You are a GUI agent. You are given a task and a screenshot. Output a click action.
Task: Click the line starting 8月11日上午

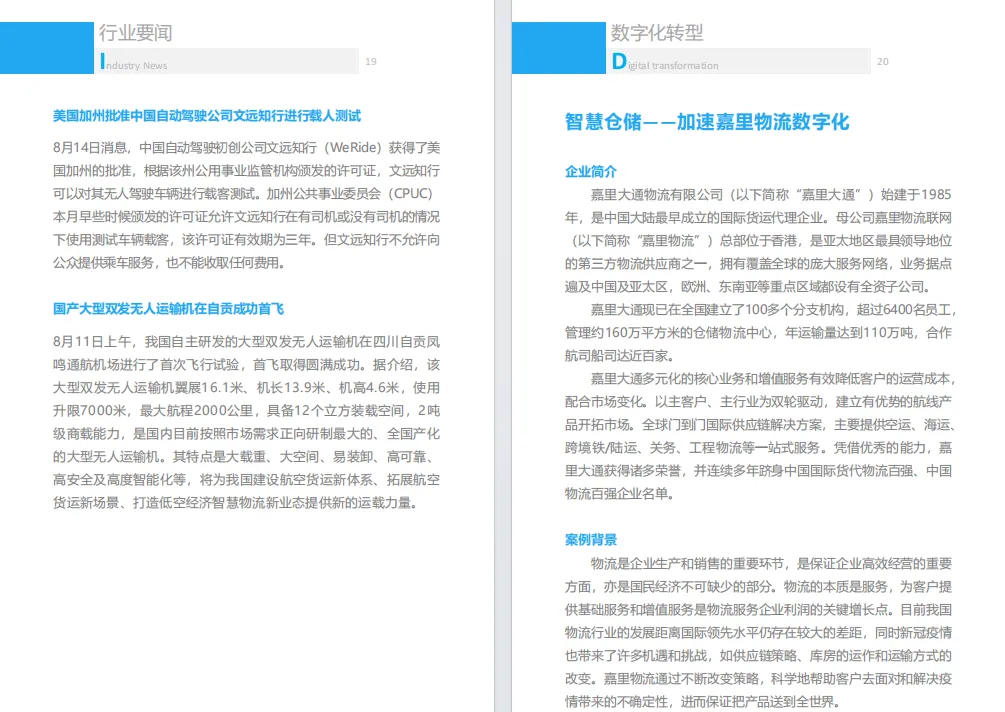(246, 342)
